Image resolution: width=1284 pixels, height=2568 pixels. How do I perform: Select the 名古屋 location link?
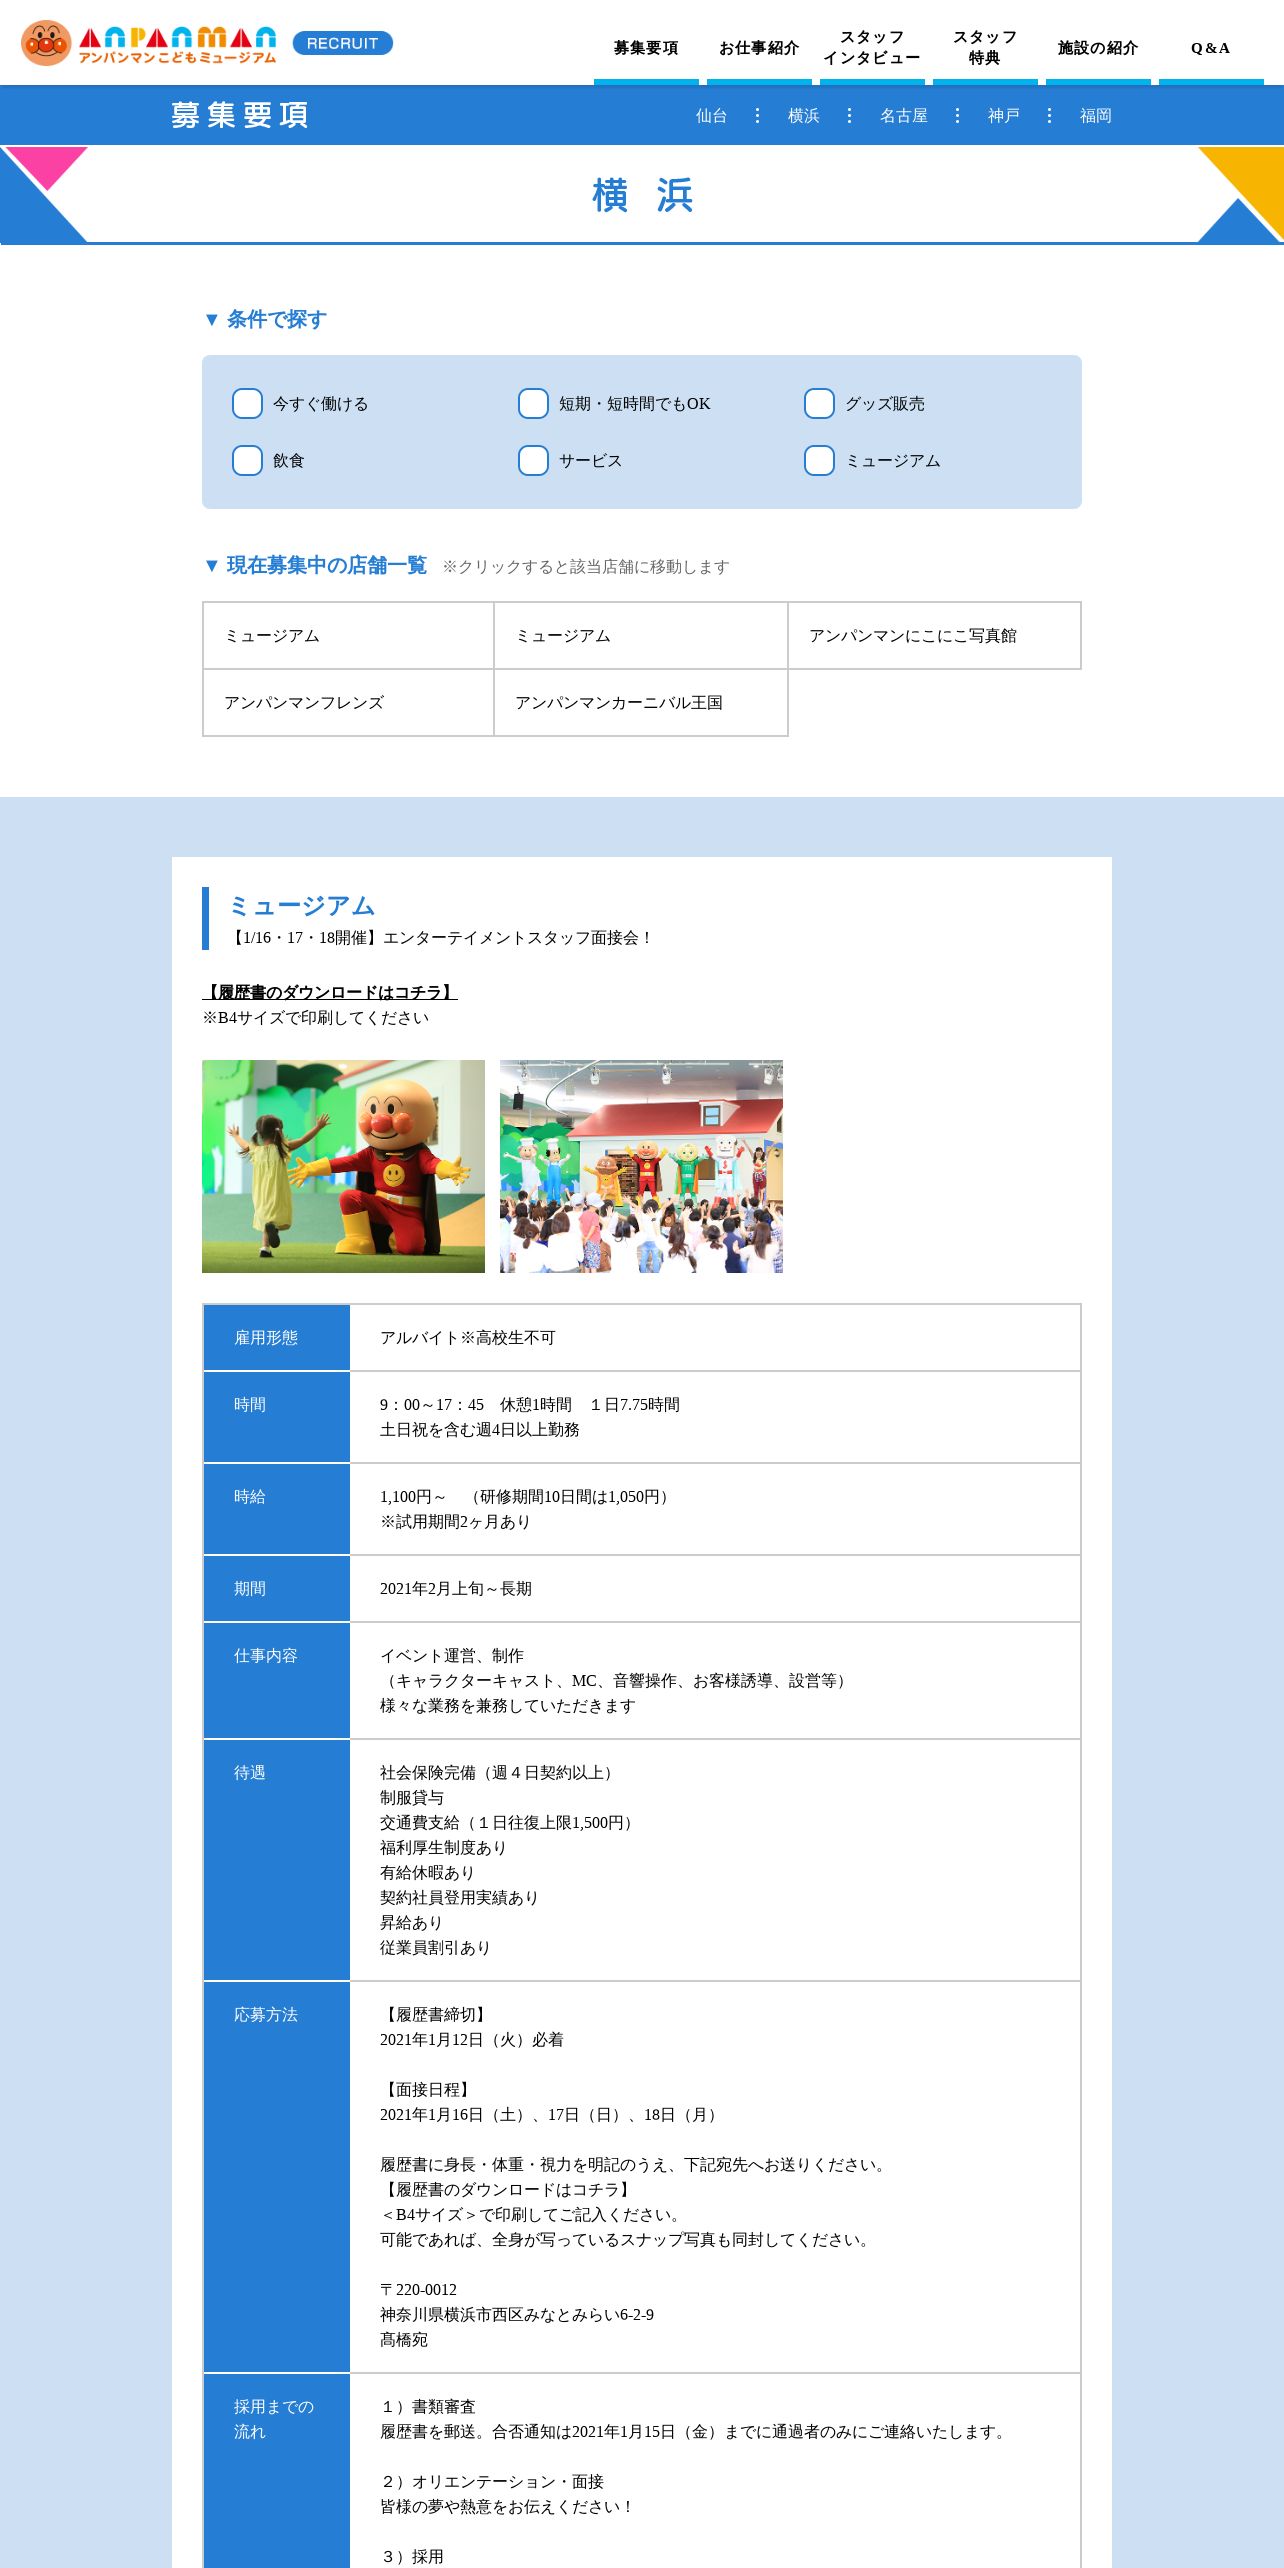[x=904, y=116]
